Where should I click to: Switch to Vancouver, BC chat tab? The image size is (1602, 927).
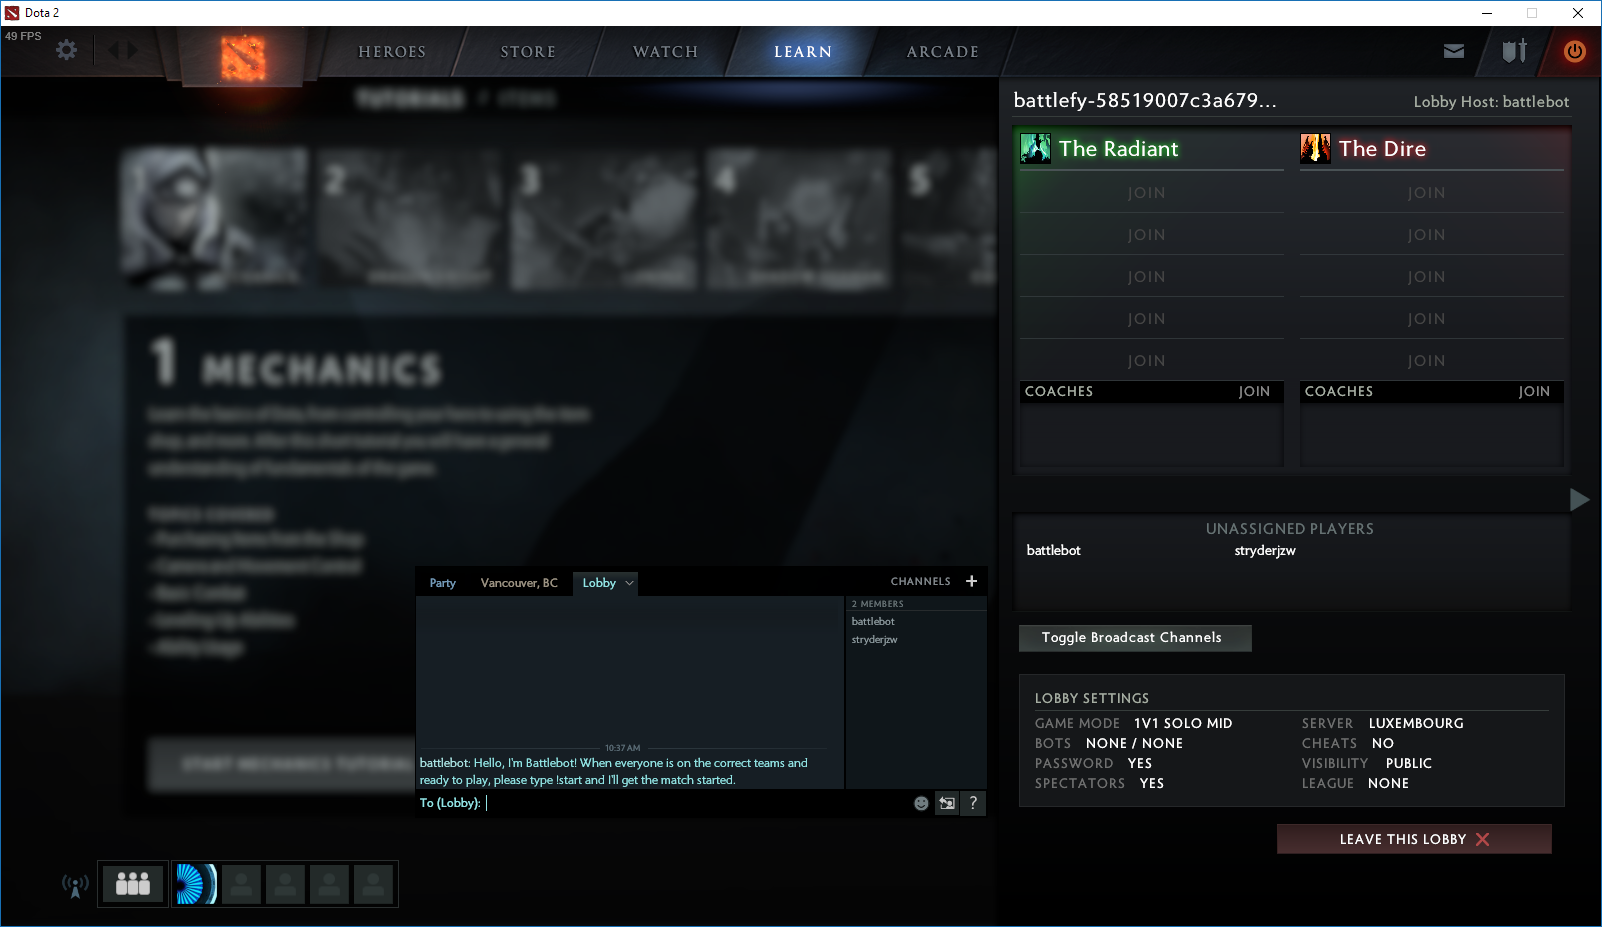coord(519,583)
